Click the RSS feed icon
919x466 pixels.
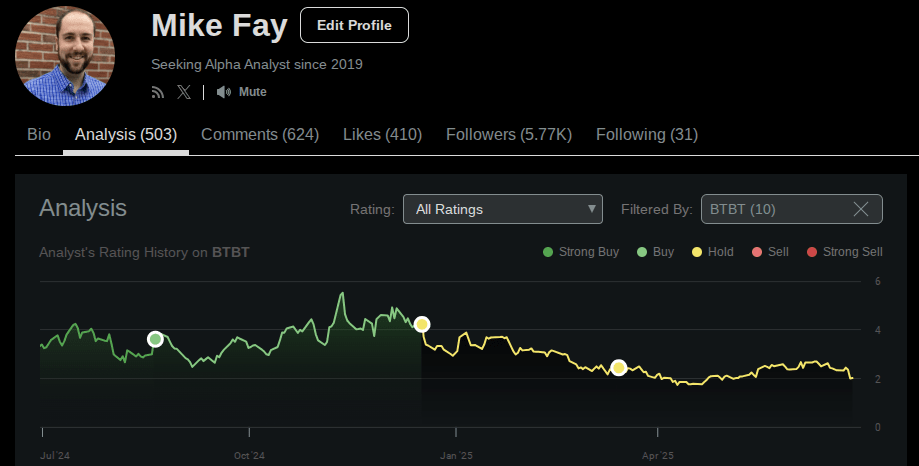158,92
